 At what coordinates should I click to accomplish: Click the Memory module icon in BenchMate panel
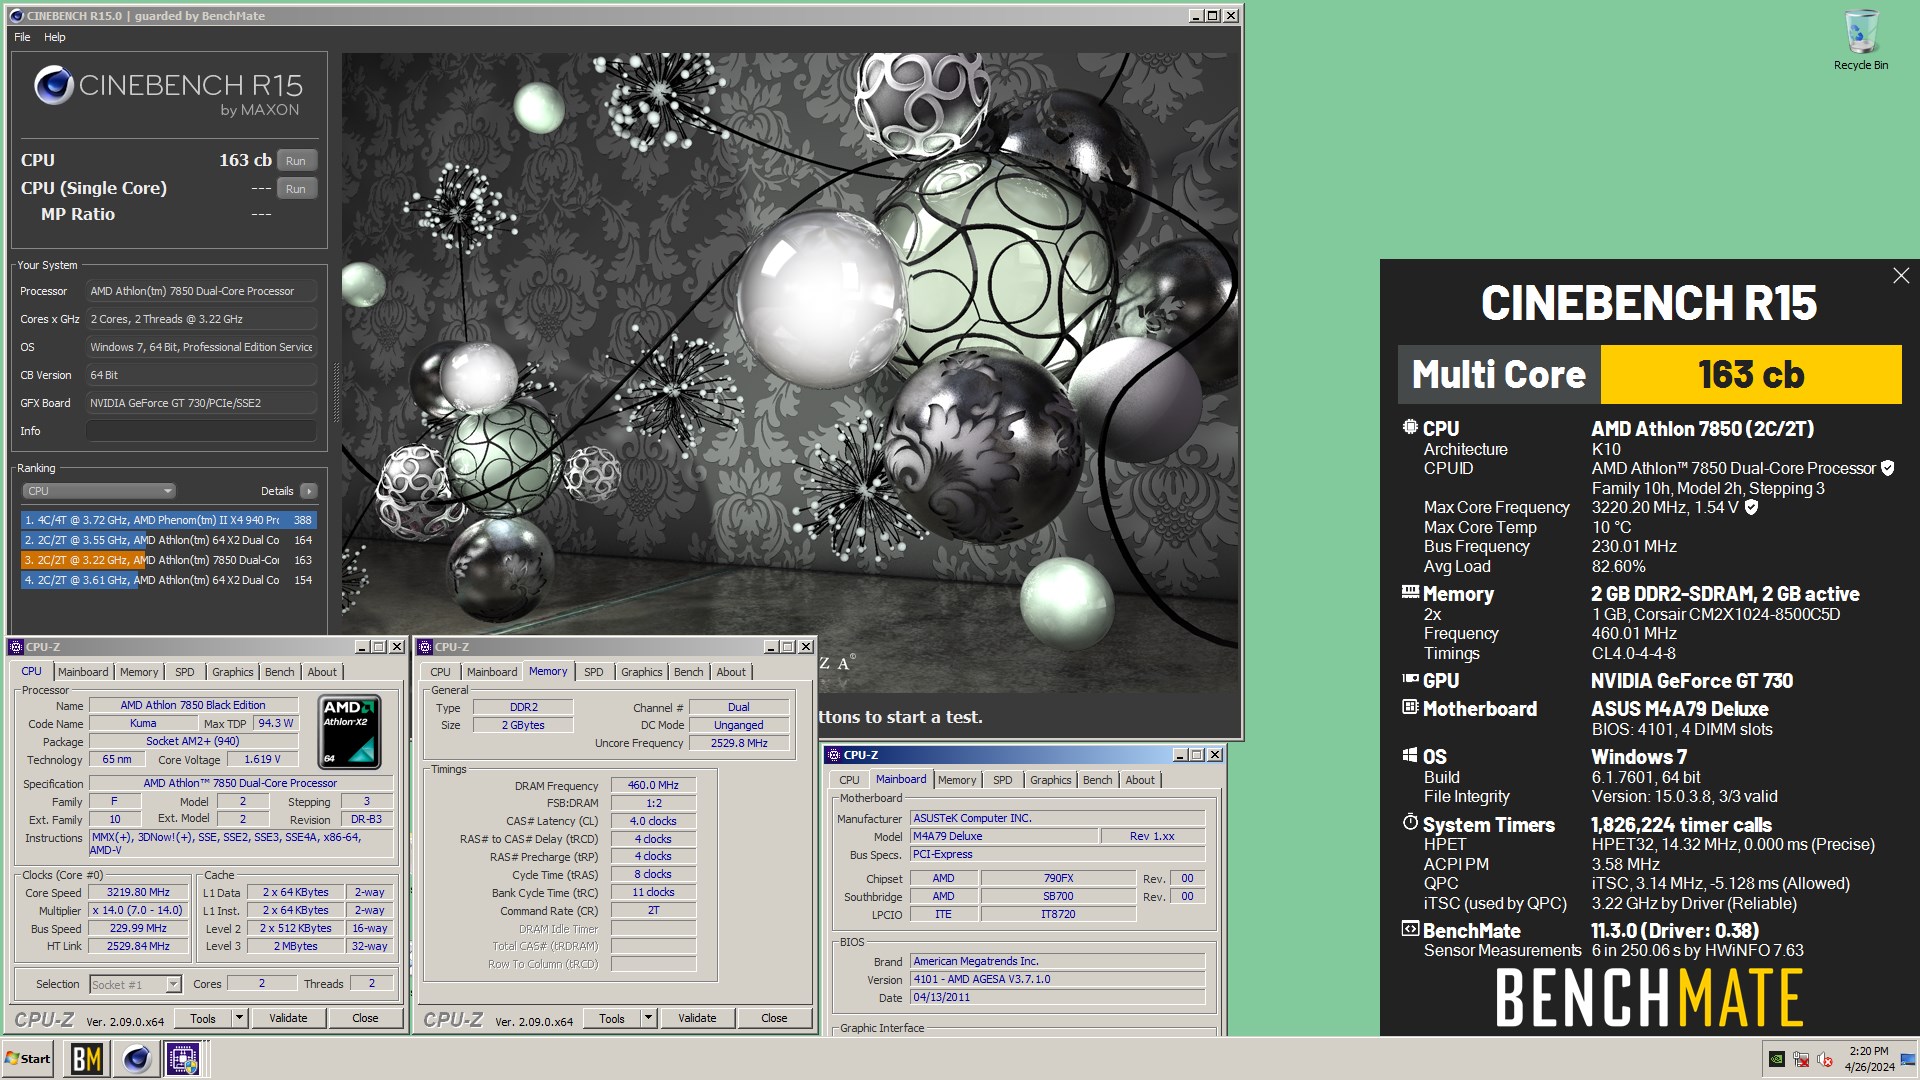(1410, 592)
